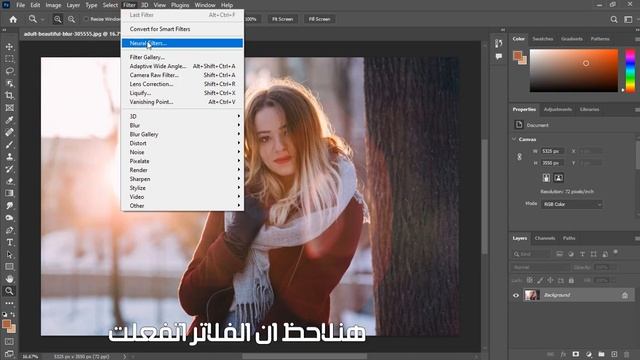Choose Camera Raw Filter menu entry
The width and height of the screenshot is (640, 360).
point(182,75)
